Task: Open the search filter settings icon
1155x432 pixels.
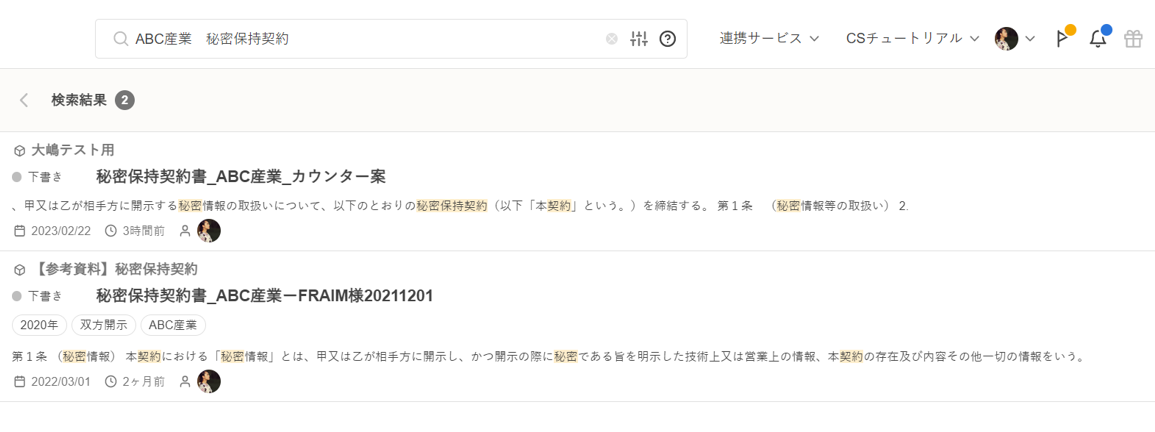Action: (640, 39)
